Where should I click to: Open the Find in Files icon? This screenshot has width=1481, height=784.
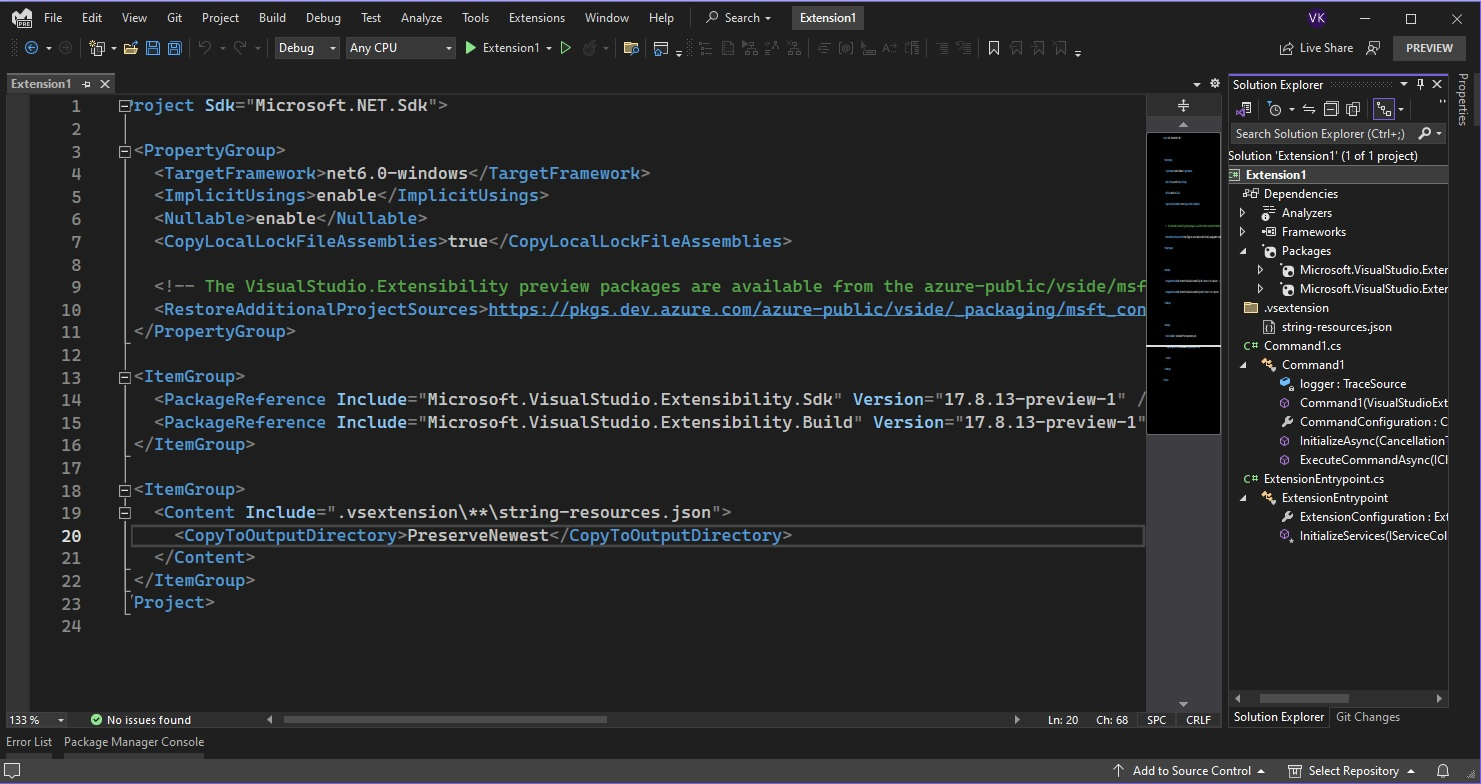[x=632, y=47]
